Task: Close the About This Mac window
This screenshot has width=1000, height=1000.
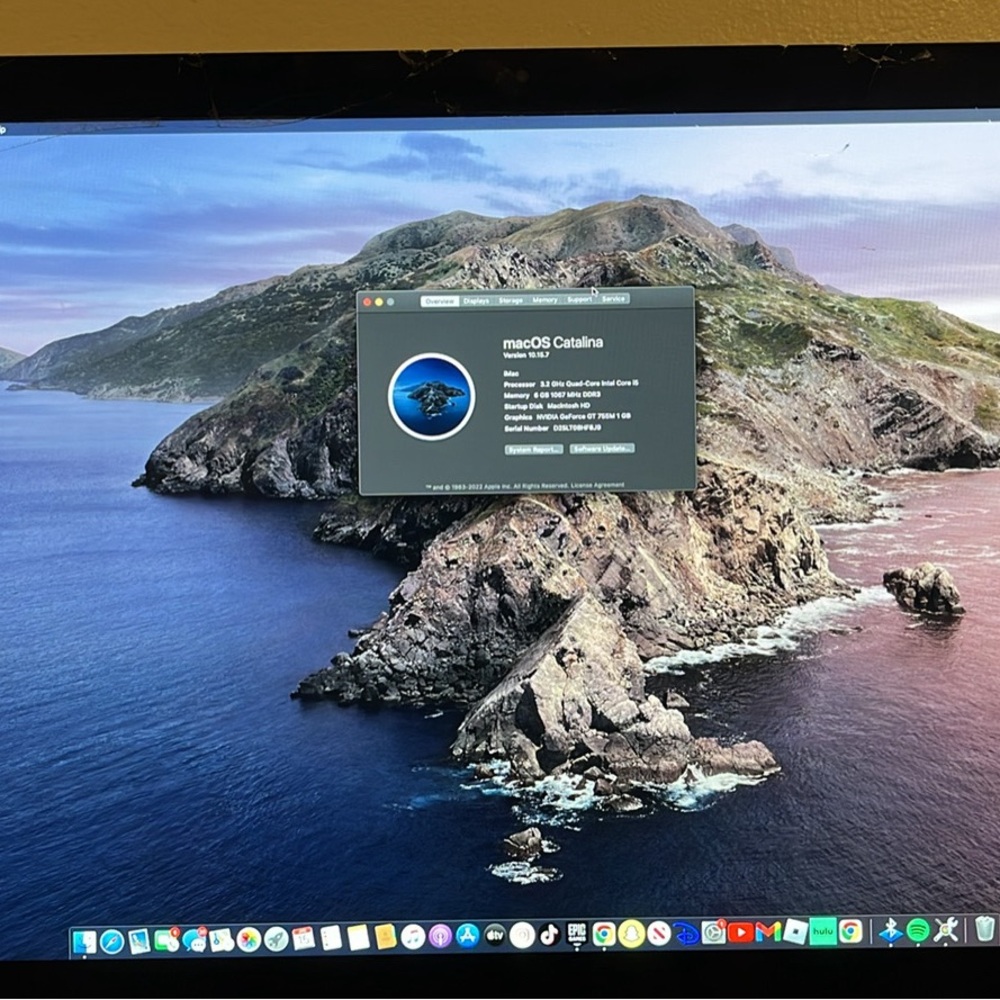Action: [367, 302]
